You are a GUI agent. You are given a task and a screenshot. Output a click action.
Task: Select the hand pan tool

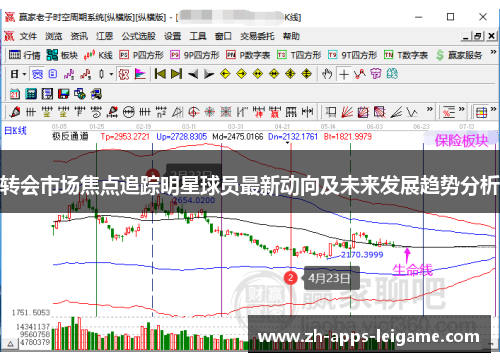pyautogui.click(x=327, y=74)
